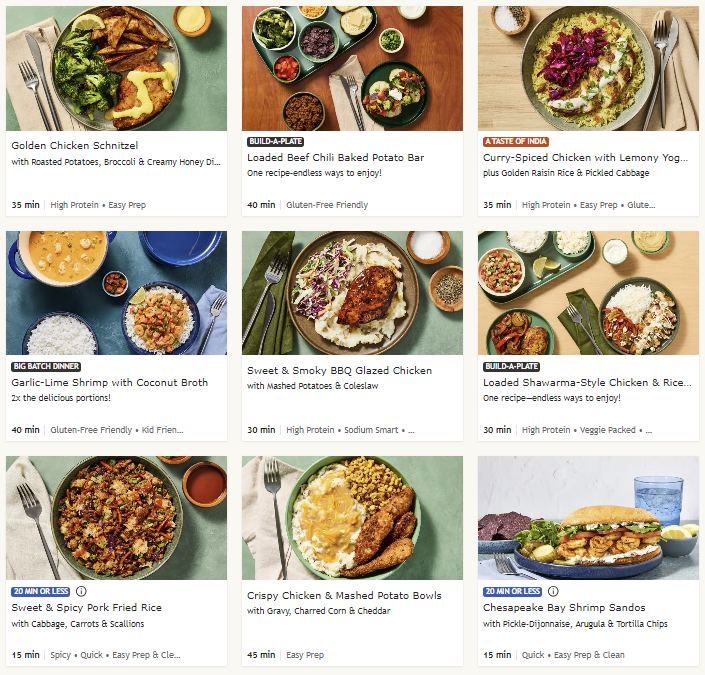Click the info icon on Sweet & Spicy Pork Fried Rice card
705x675 pixels.
click(x=81, y=592)
